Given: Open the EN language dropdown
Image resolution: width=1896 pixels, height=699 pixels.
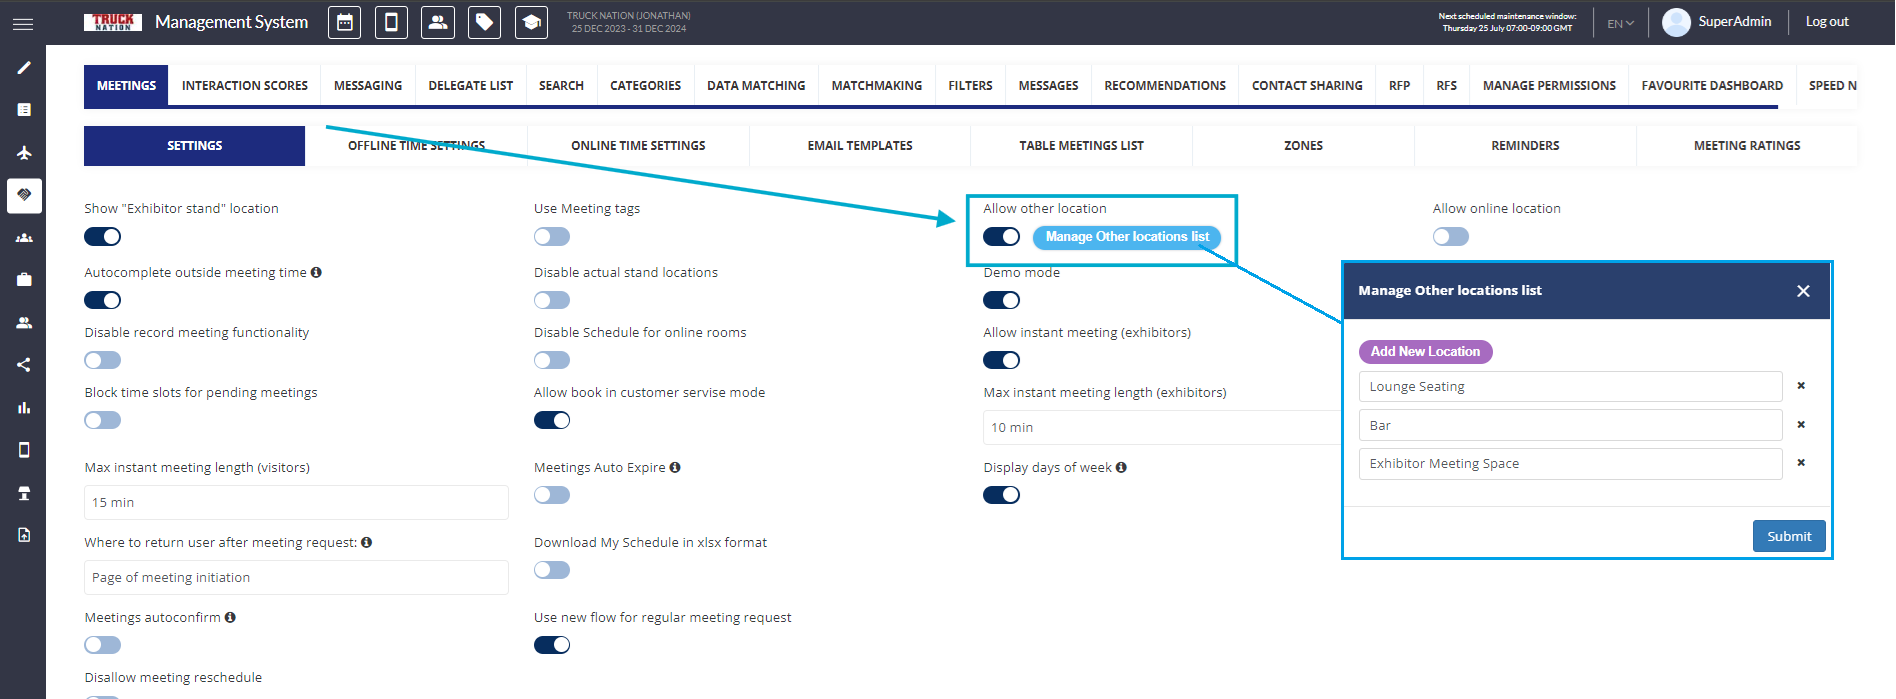Looking at the screenshot, I should (x=1620, y=24).
